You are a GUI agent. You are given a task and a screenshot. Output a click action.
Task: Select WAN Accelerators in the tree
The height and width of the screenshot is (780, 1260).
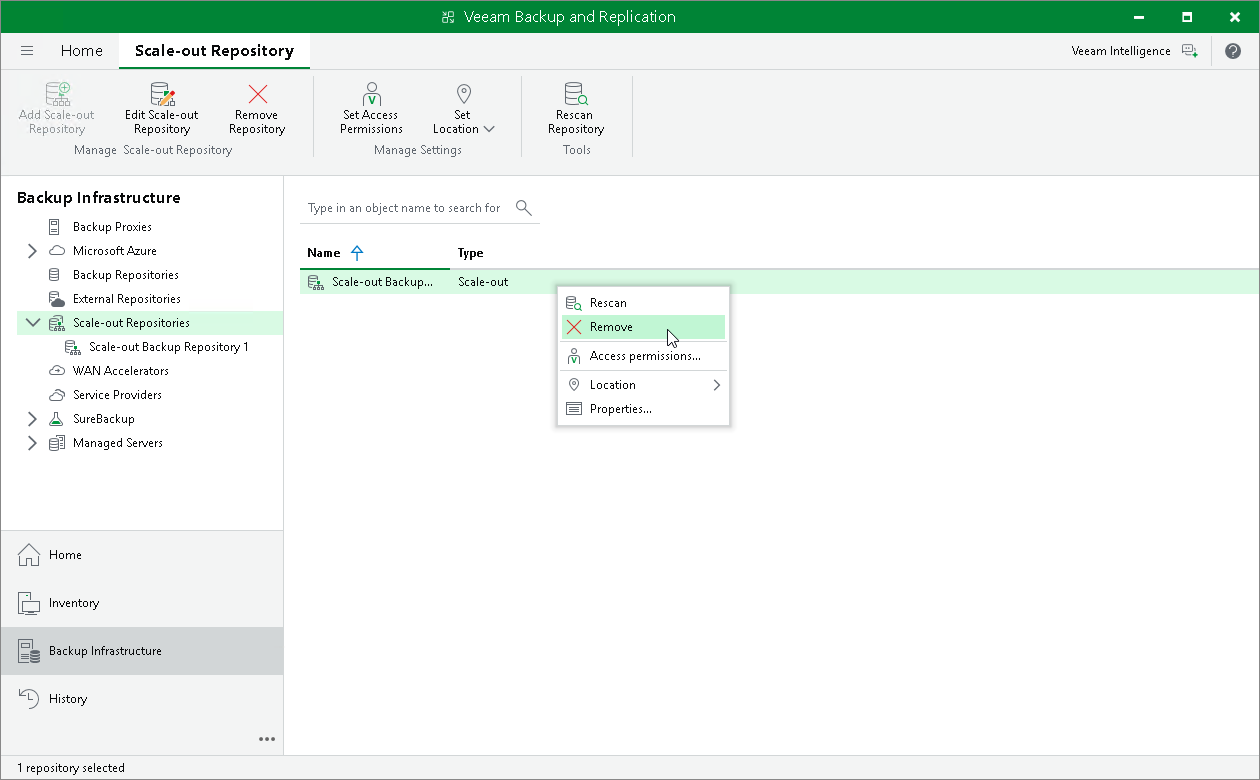click(121, 371)
